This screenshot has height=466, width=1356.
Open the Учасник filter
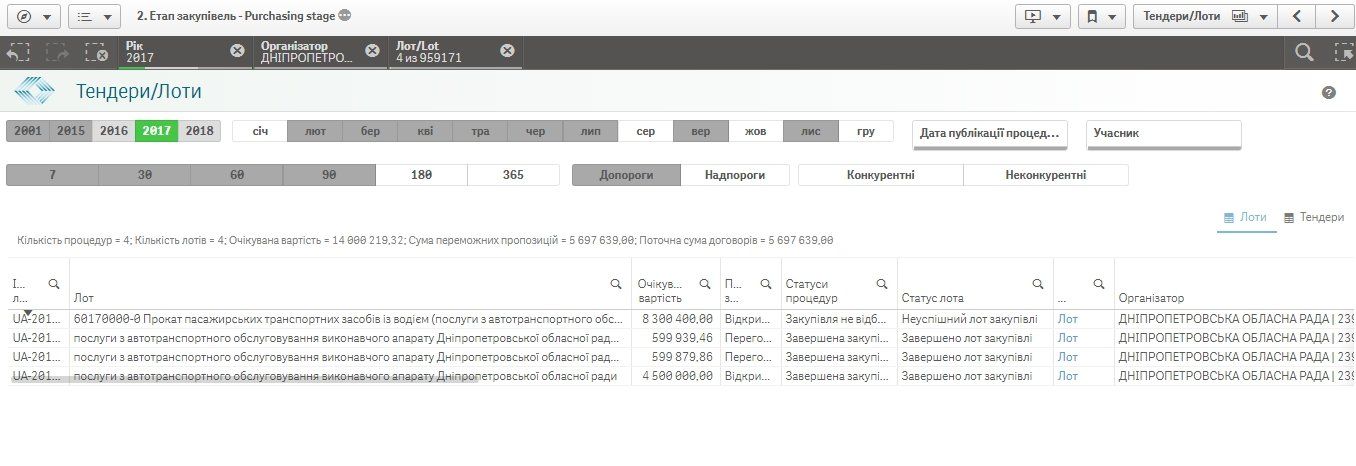1163,133
